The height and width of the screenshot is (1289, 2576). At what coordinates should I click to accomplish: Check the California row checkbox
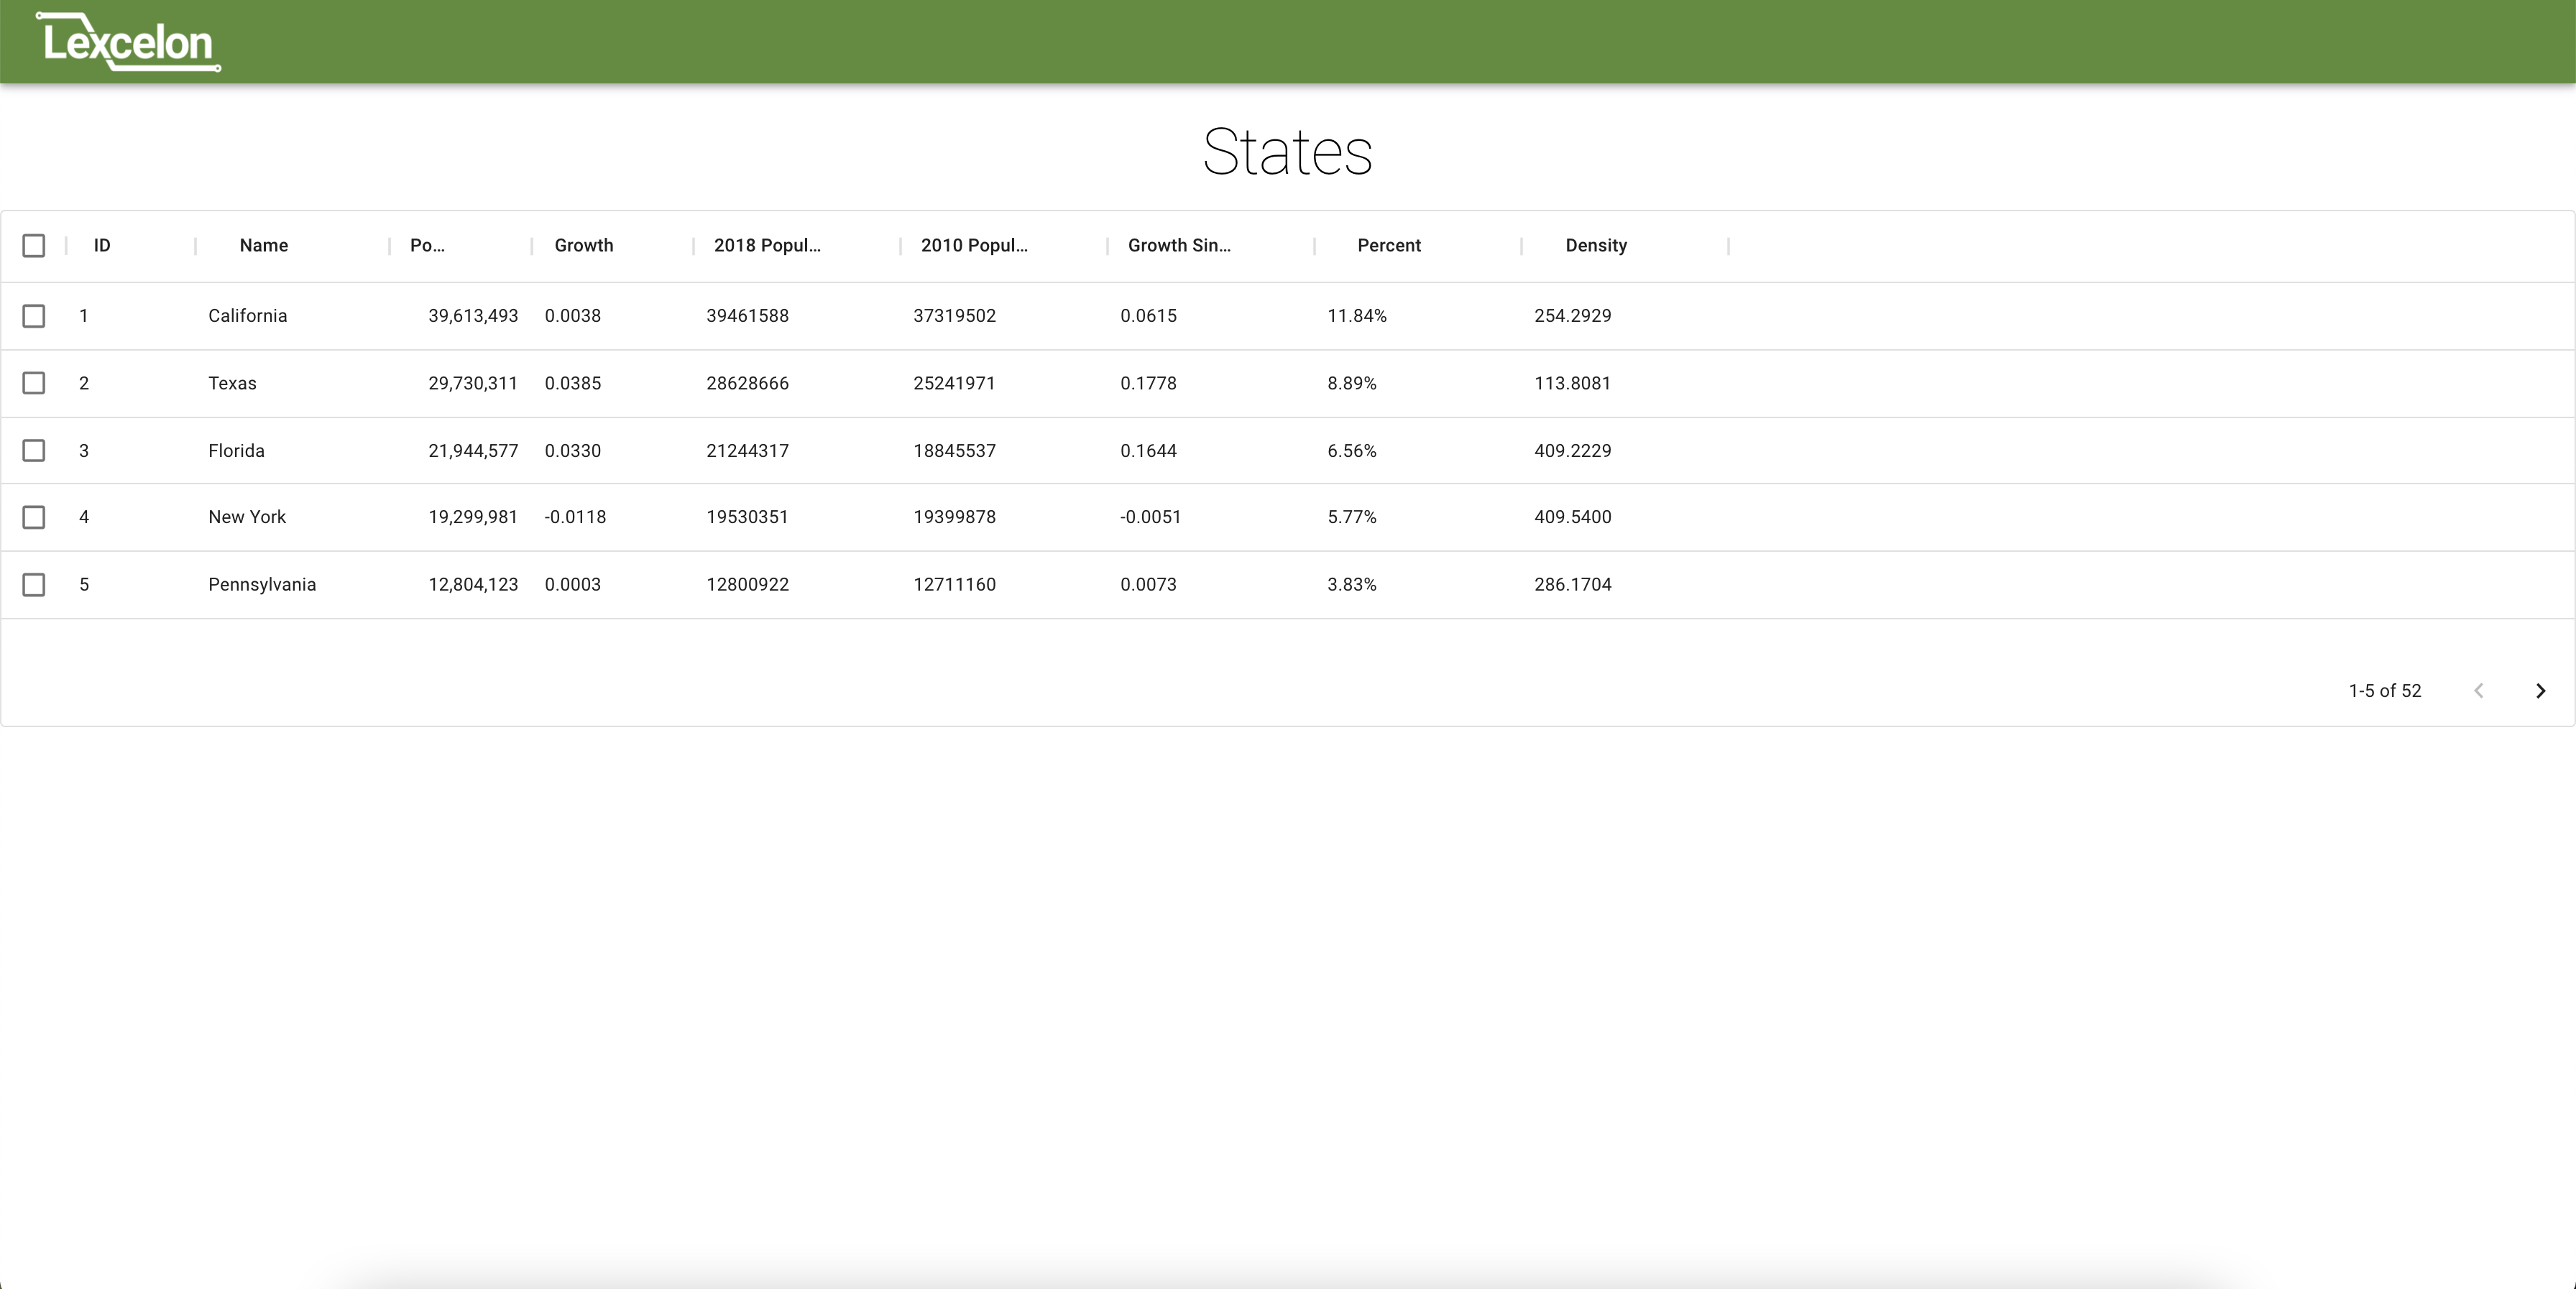click(34, 316)
